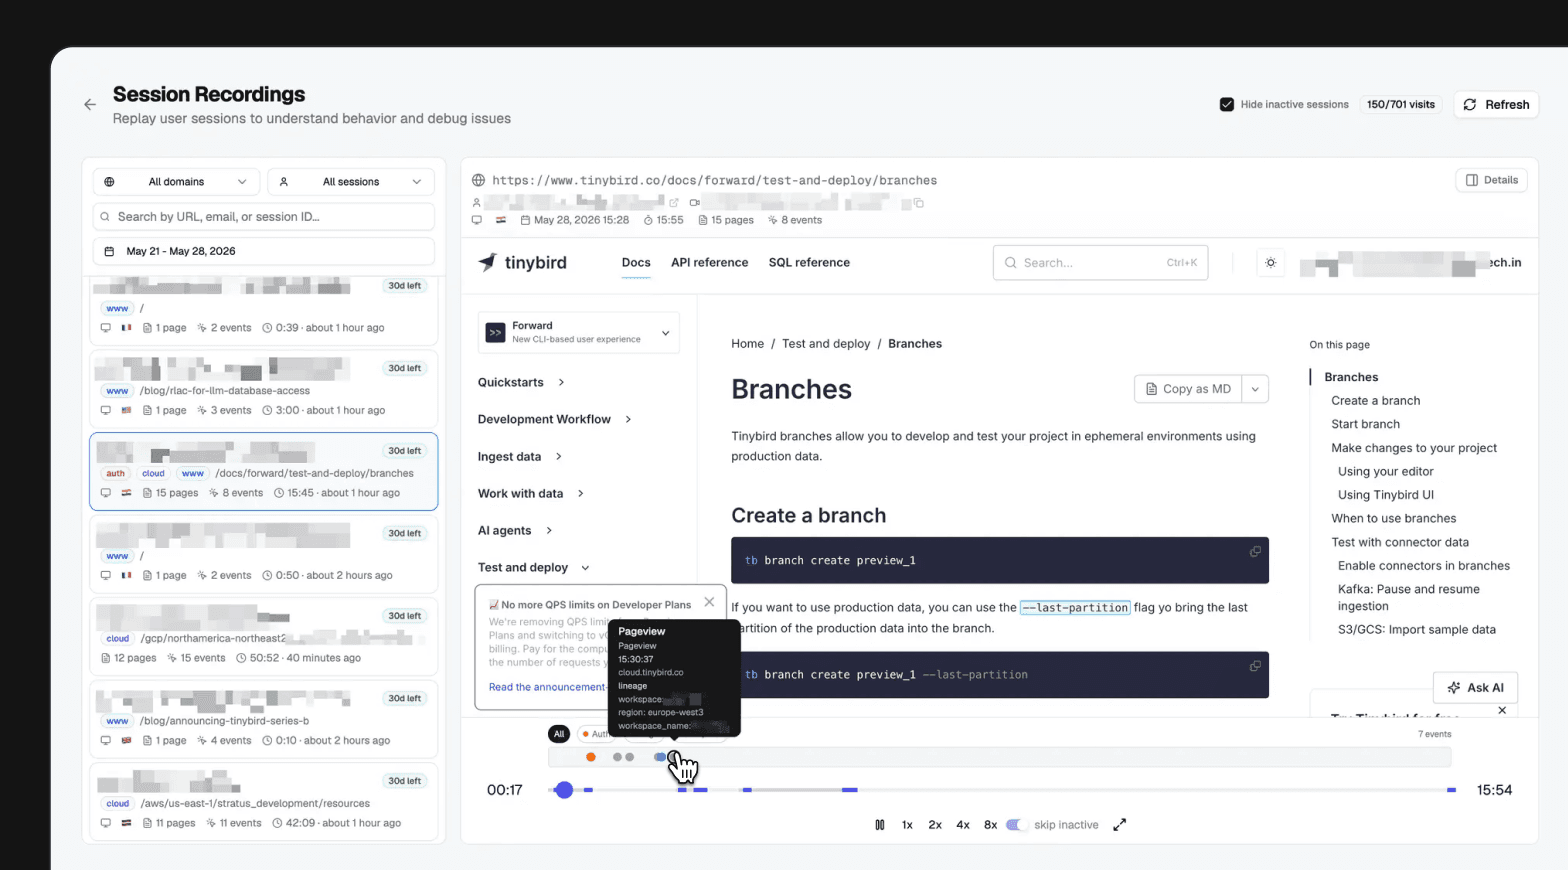Viewport: 1568px width, 870px height.
Task: Close the QPS limits announcement popup
Action: click(709, 602)
